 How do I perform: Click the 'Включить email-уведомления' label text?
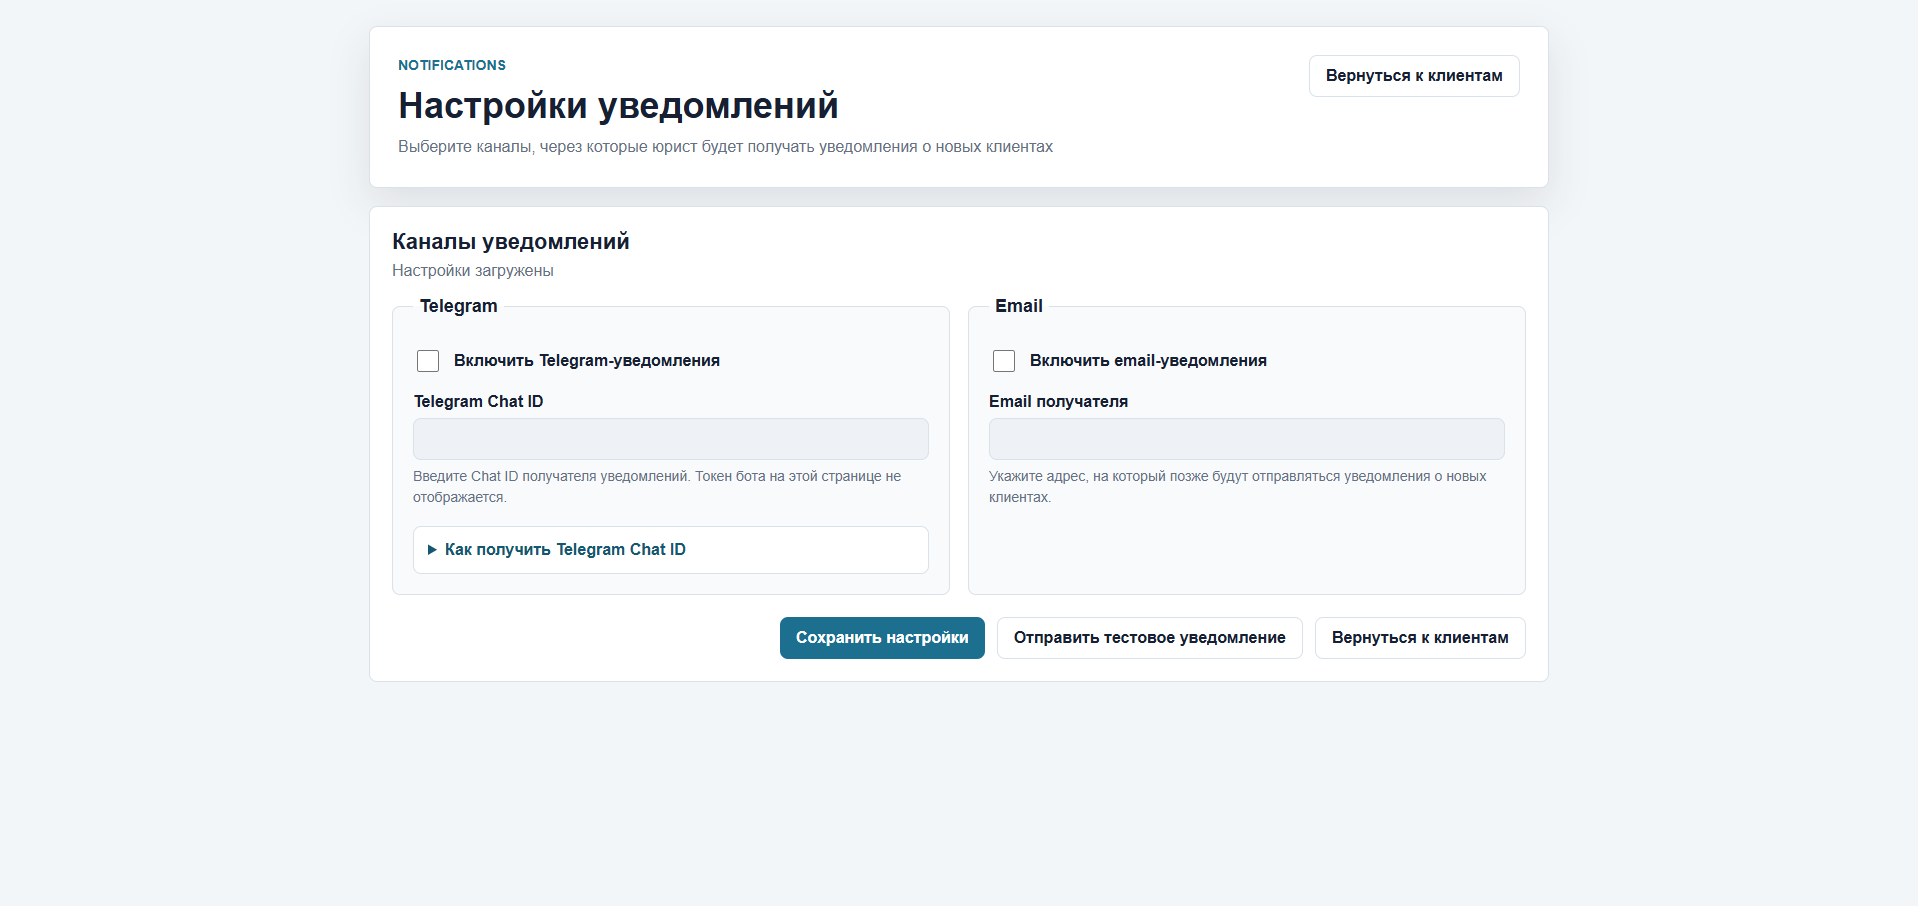pos(1148,361)
